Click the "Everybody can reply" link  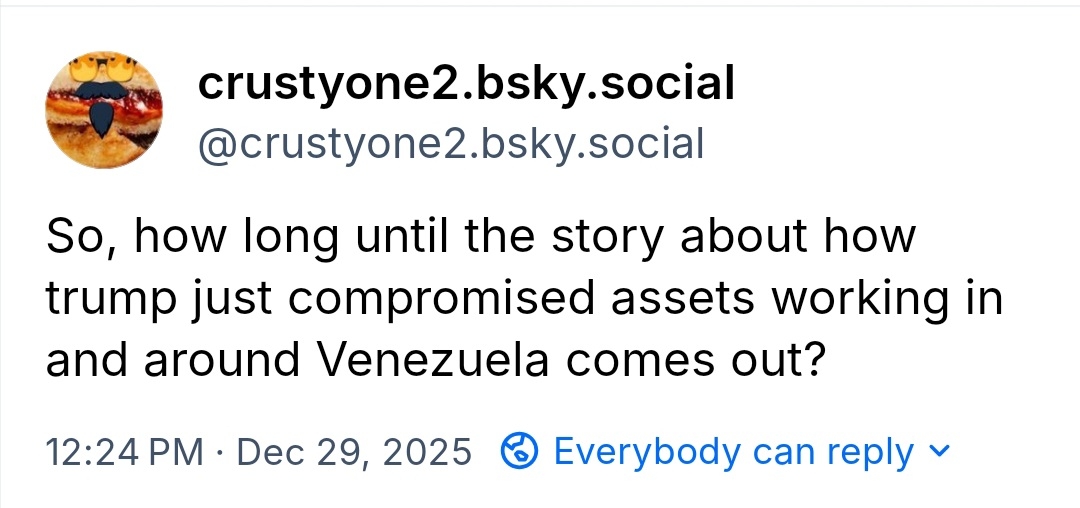point(733,452)
